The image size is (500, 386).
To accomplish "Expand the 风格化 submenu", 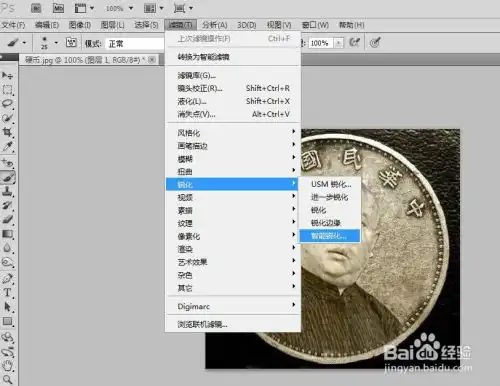I will pos(232,133).
